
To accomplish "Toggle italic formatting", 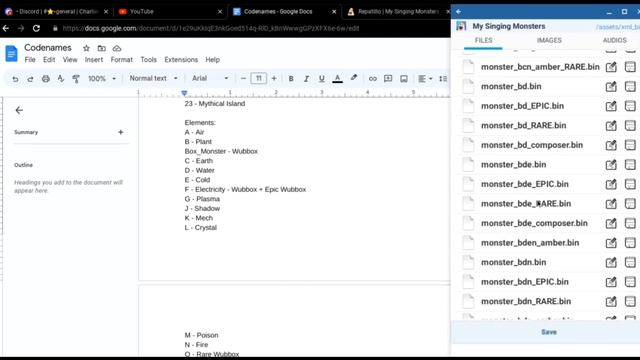I will point(306,79).
